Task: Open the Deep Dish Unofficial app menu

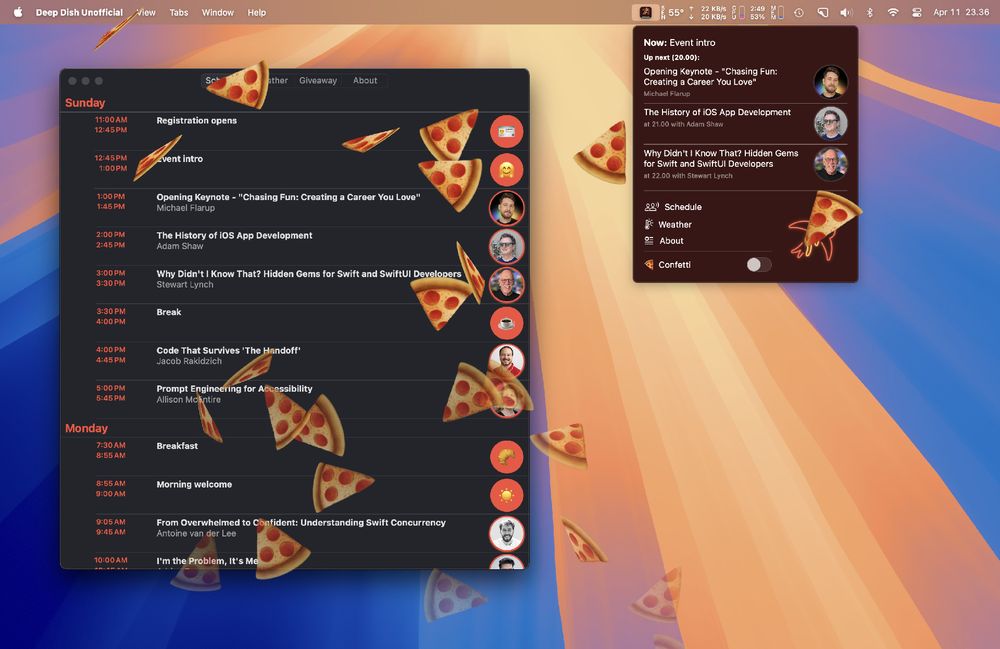Action: (79, 12)
